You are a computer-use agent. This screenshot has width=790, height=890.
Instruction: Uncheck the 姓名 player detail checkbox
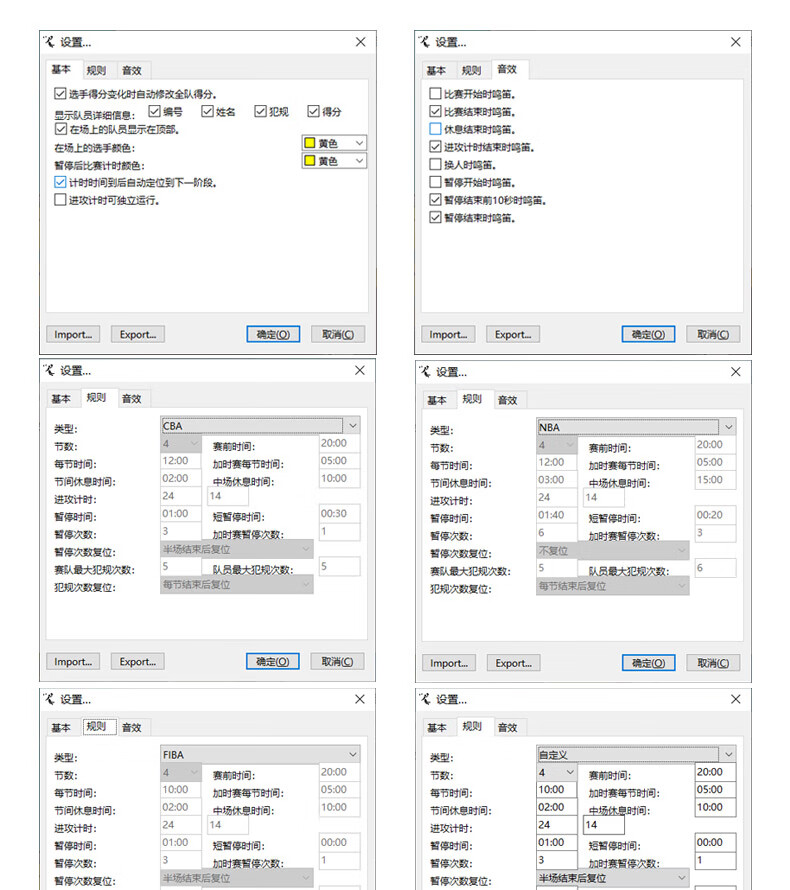(x=208, y=111)
